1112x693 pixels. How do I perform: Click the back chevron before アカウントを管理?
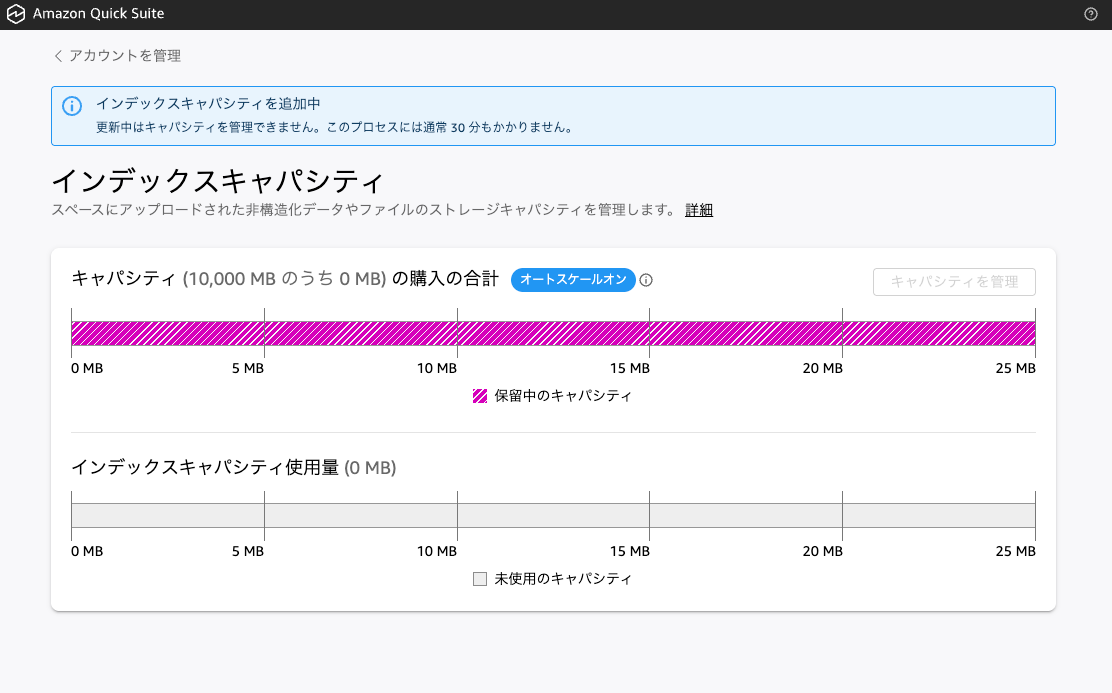tap(58, 56)
